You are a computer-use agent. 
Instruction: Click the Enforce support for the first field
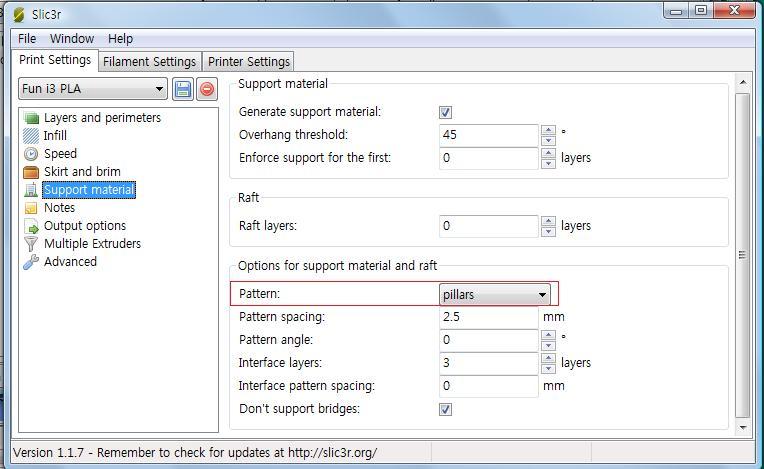tap(489, 158)
